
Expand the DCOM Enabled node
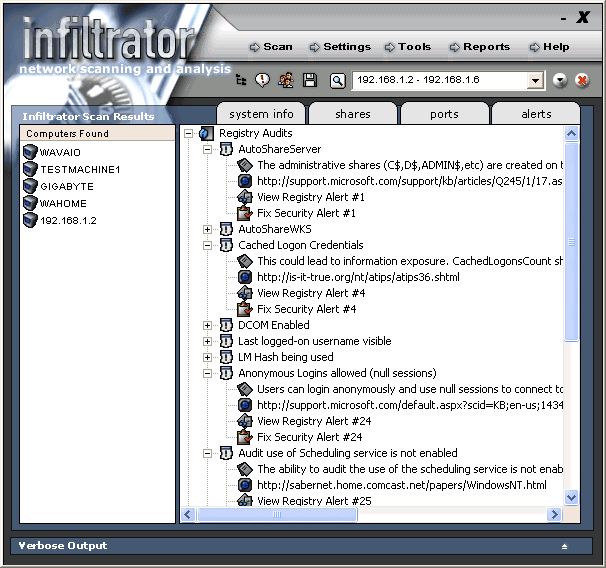click(x=208, y=325)
